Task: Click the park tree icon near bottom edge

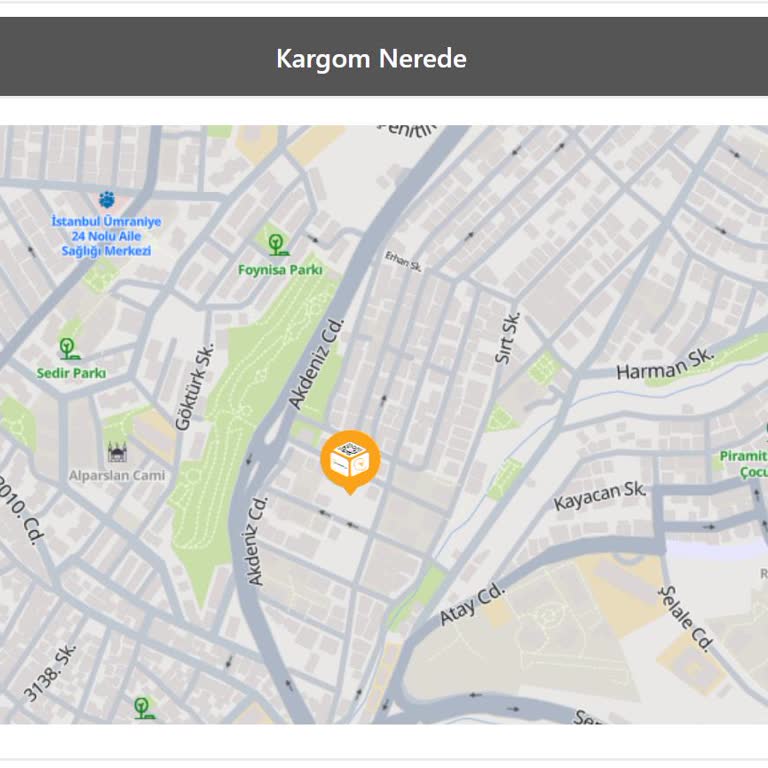Action: point(144,709)
